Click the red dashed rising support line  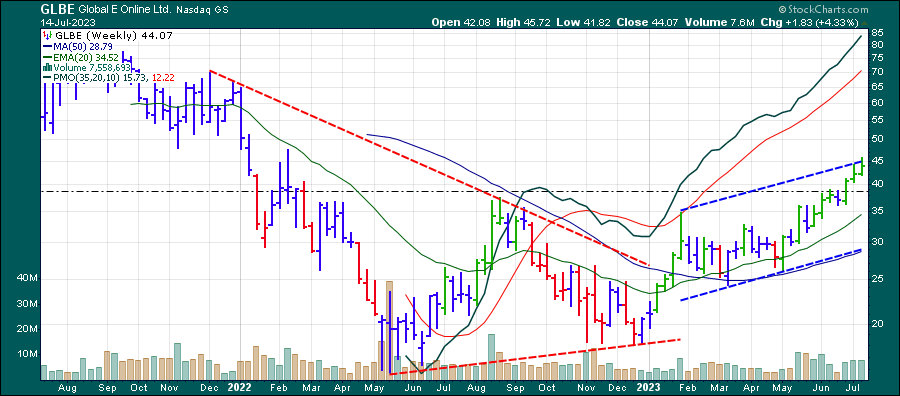(x=534, y=357)
